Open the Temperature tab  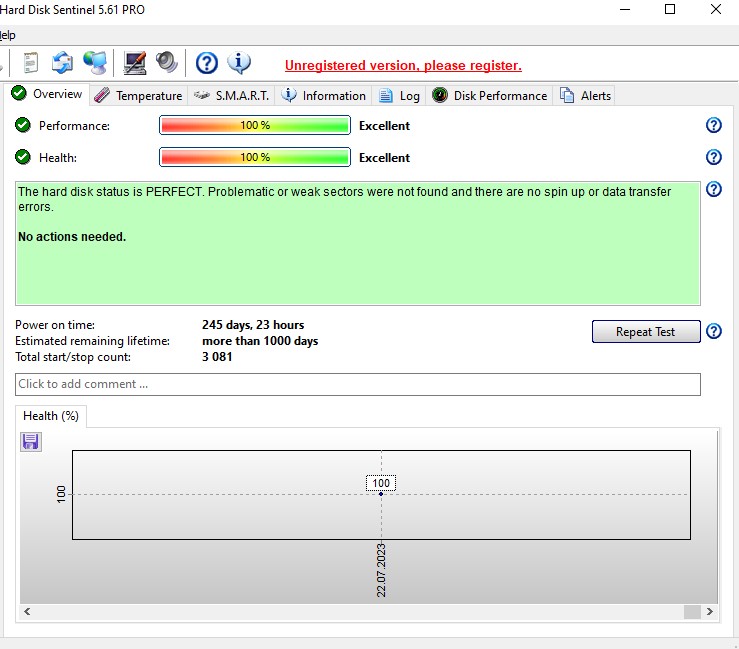coord(138,96)
